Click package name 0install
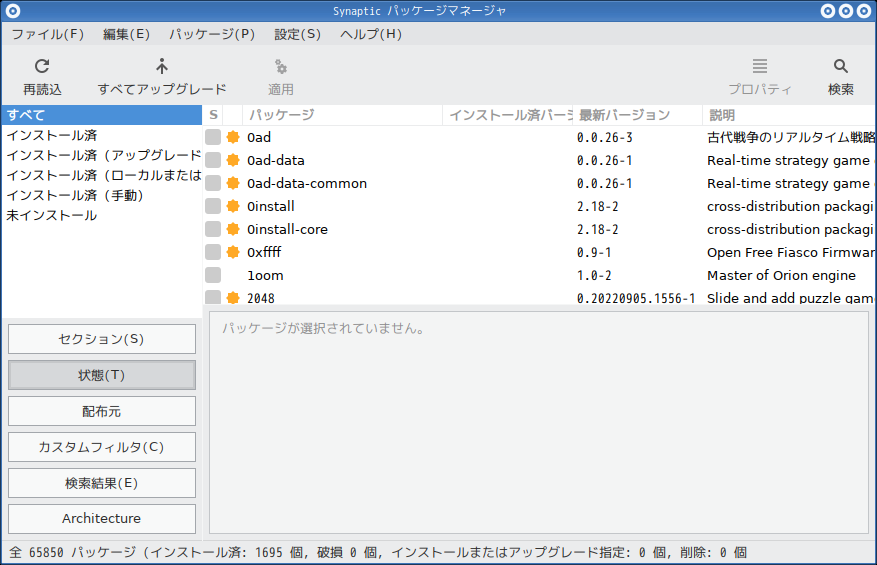 click(271, 206)
